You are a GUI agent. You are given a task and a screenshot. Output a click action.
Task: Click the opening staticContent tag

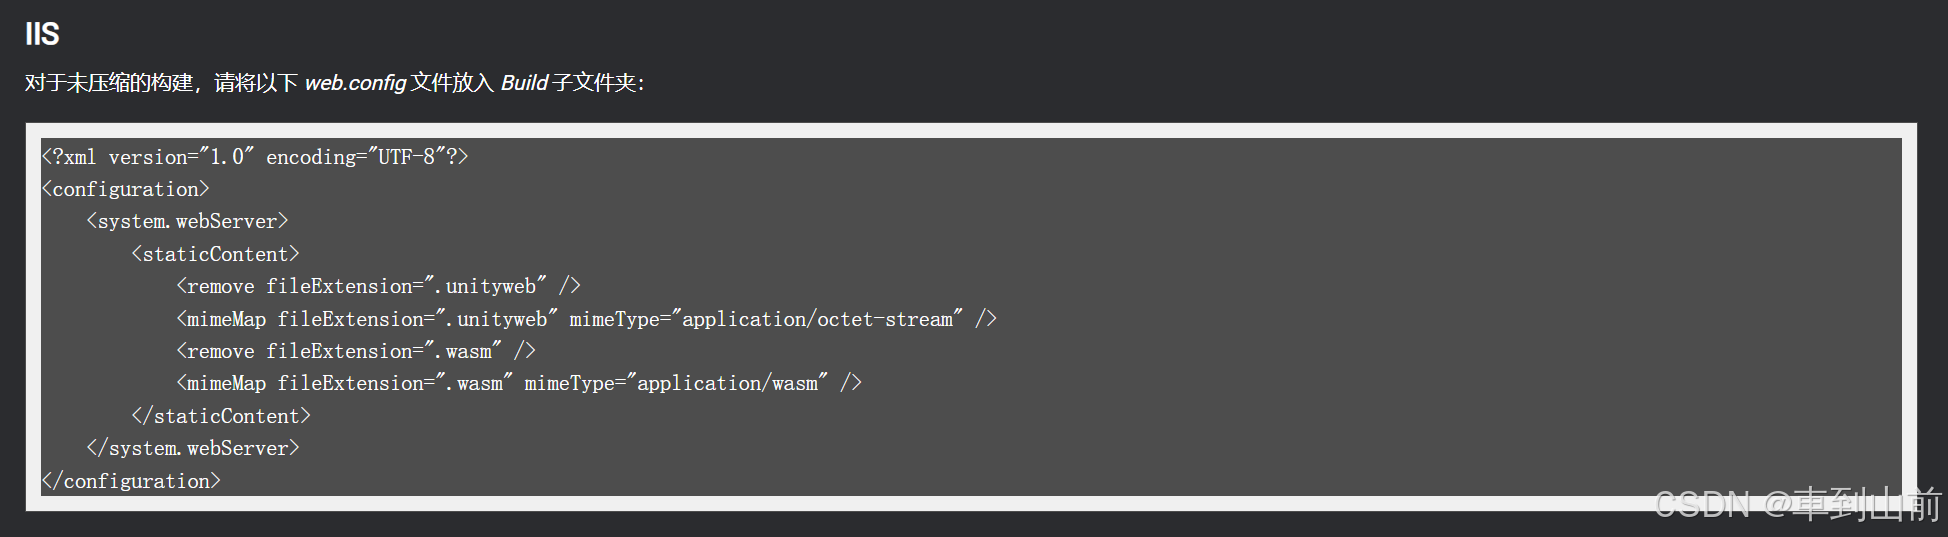[215, 254]
